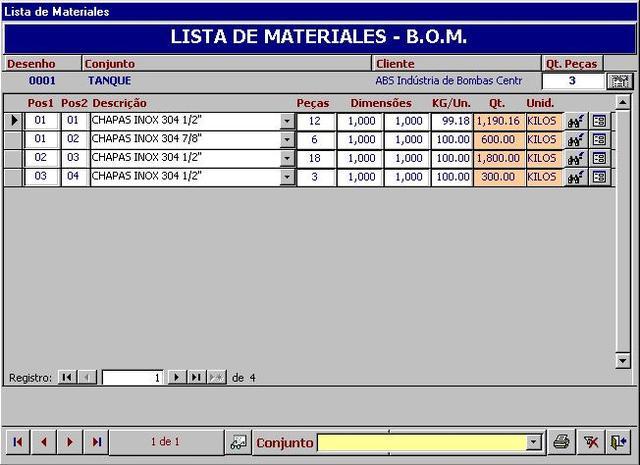This screenshot has width=640, height=465.
Task: Go to first drawing with bottom red arrow
Action: click(18, 442)
